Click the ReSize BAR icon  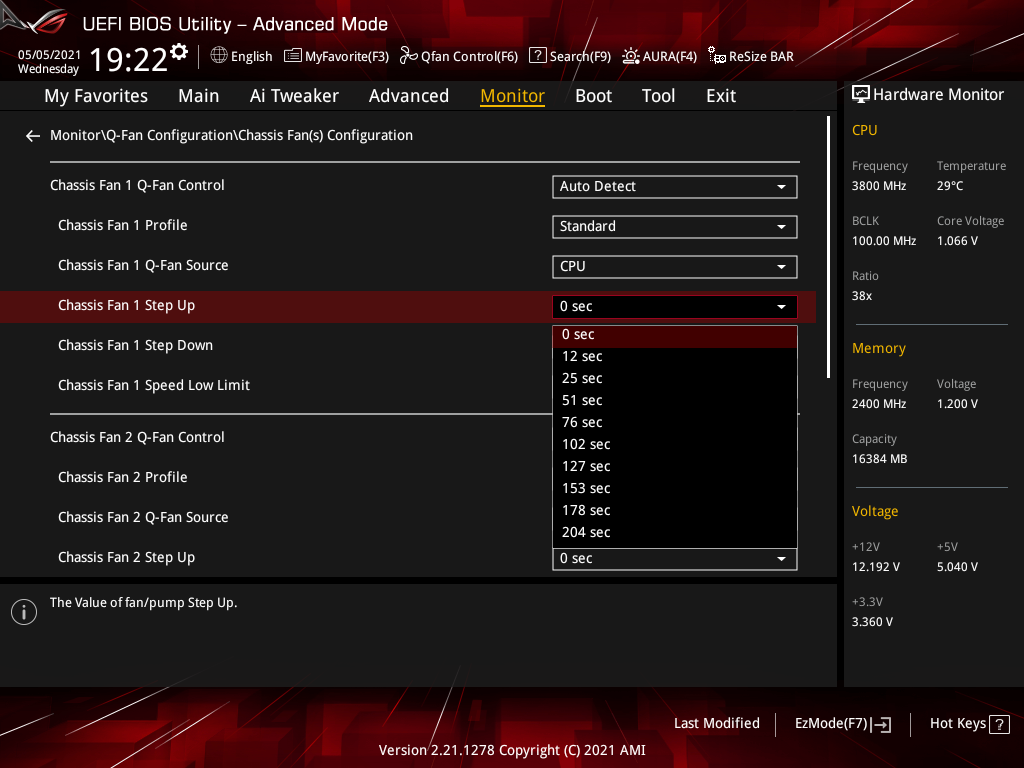(716, 56)
